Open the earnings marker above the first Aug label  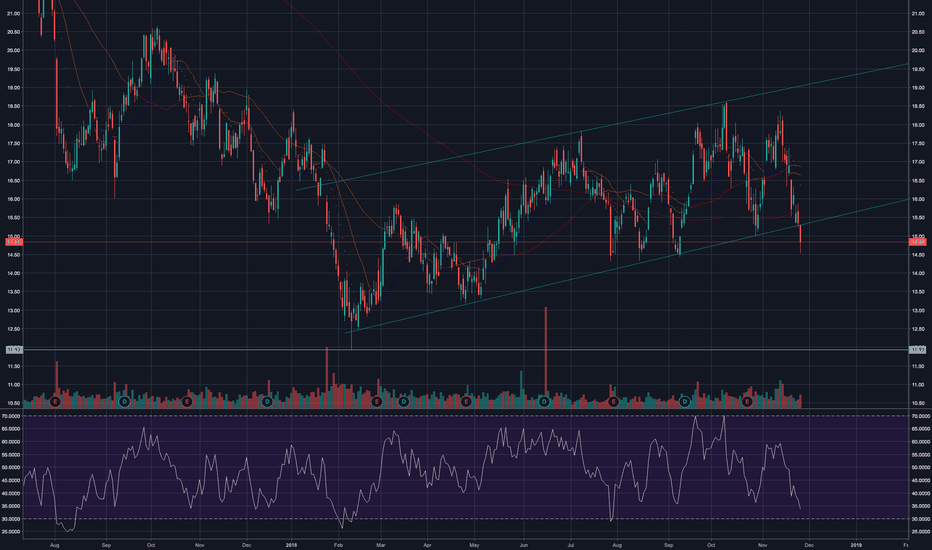click(x=55, y=402)
